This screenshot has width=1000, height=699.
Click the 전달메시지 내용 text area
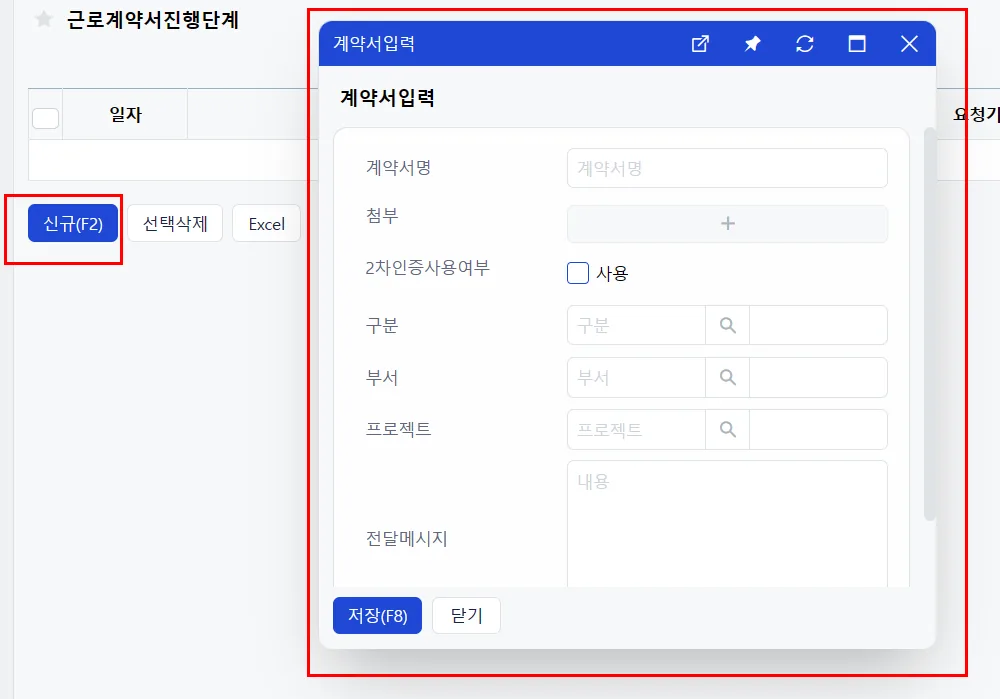[727, 524]
